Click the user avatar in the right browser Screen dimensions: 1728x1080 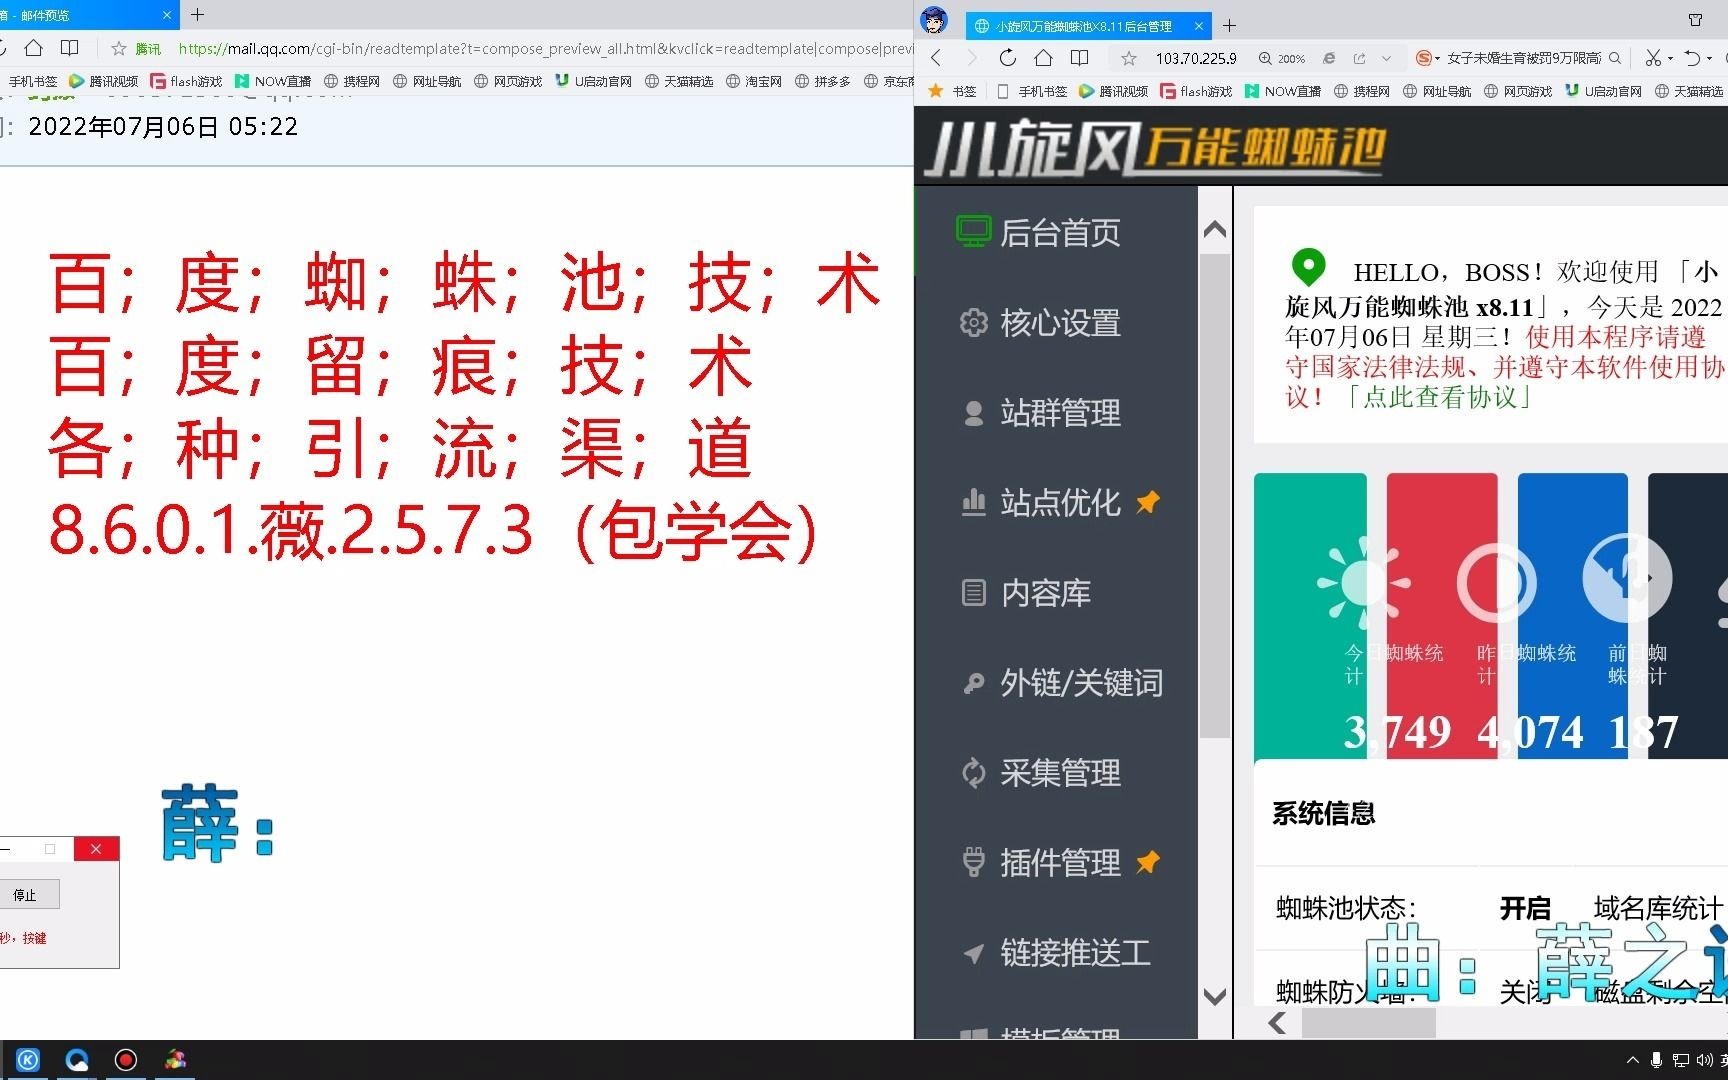click(x=934, y=20)
